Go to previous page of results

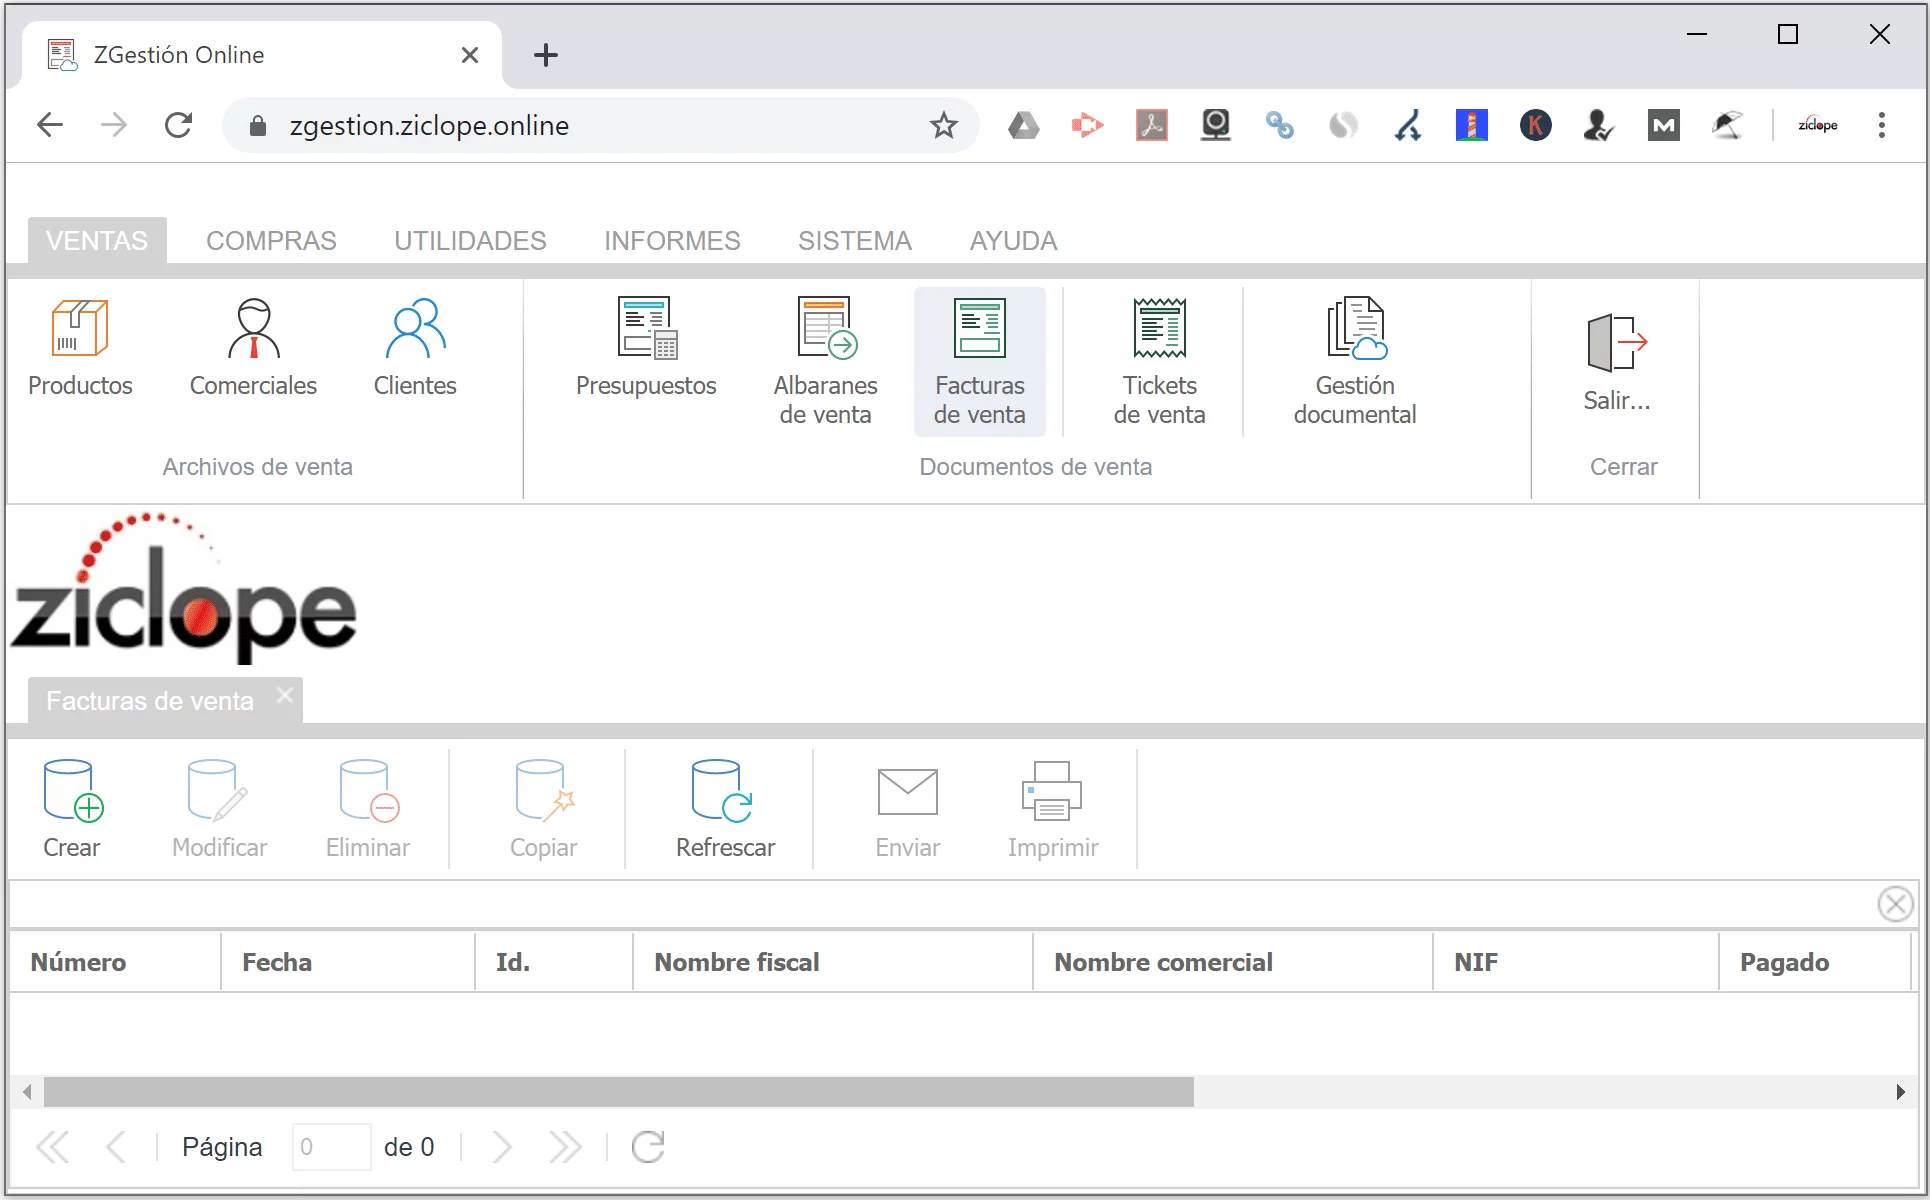click(x=116, y=1147)
